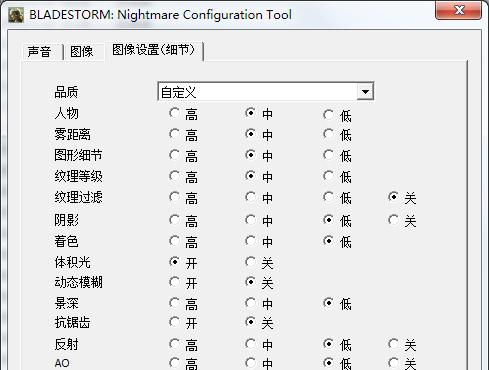Pick 中 for 着色

[250, 241]
